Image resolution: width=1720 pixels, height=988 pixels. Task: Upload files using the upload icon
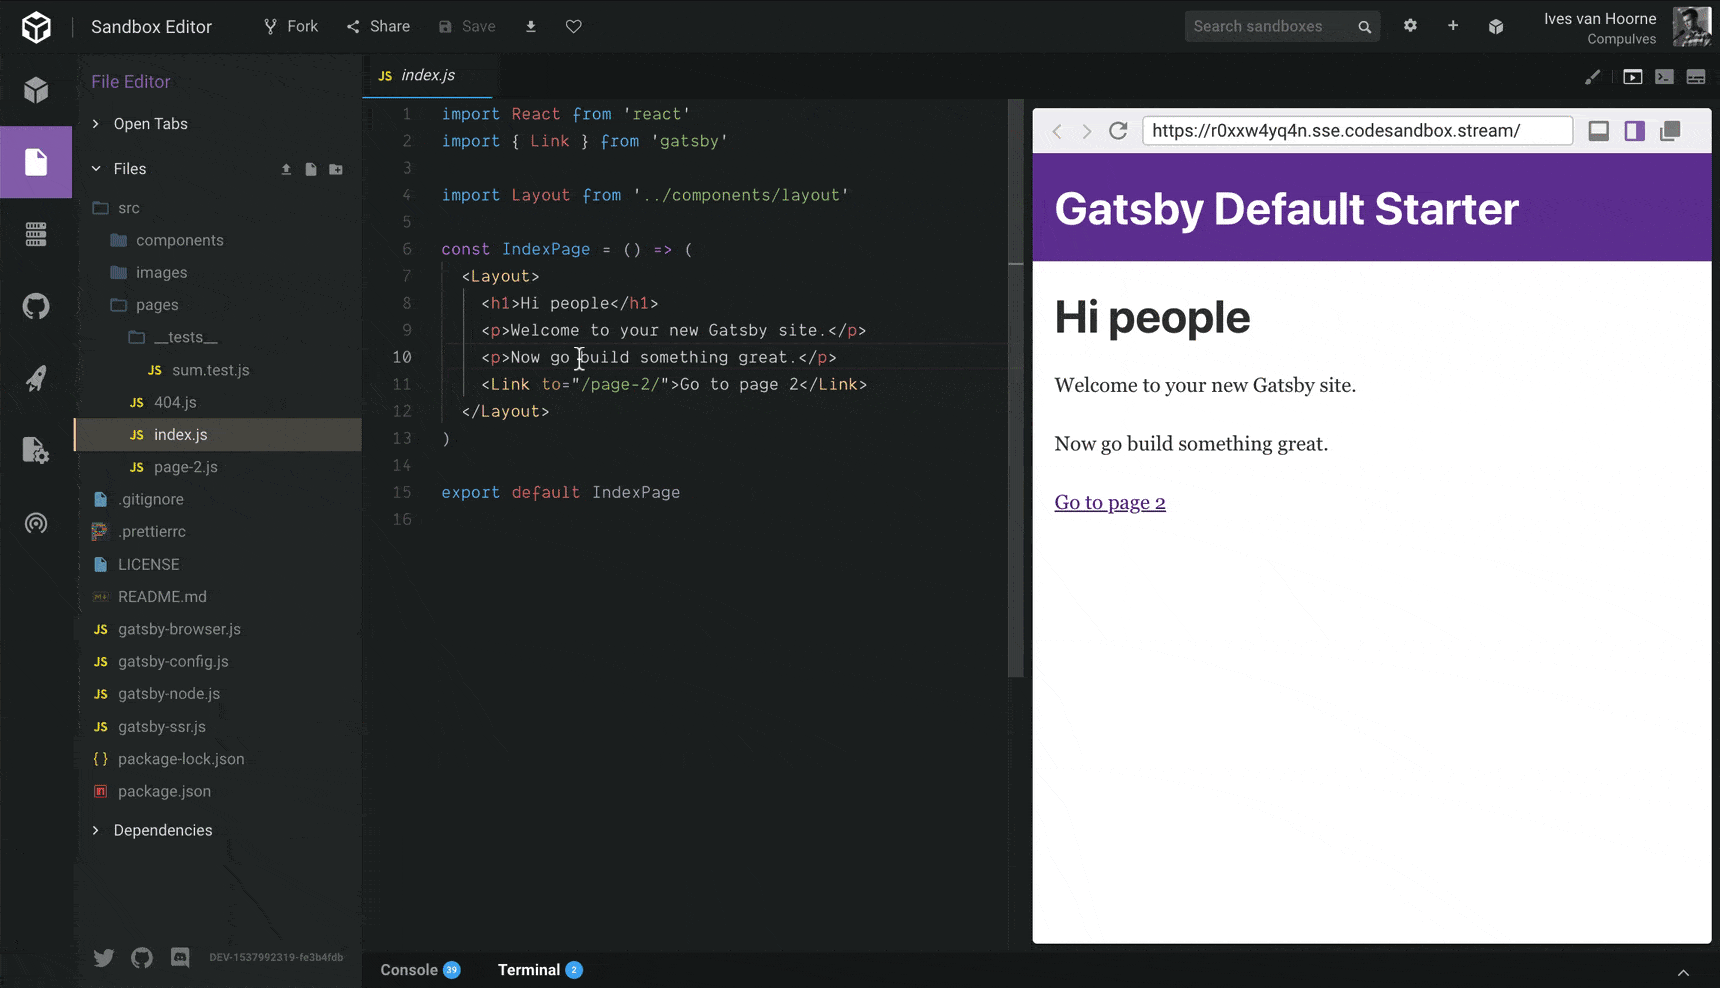click(286, 169)
